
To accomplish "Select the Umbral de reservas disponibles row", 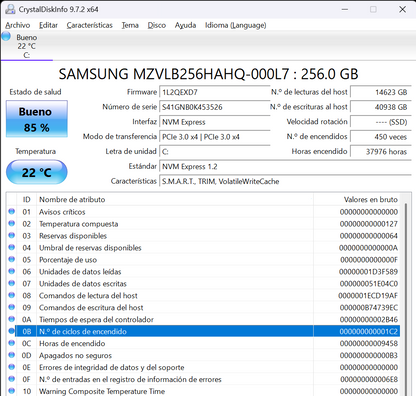I will pos(203,248).
